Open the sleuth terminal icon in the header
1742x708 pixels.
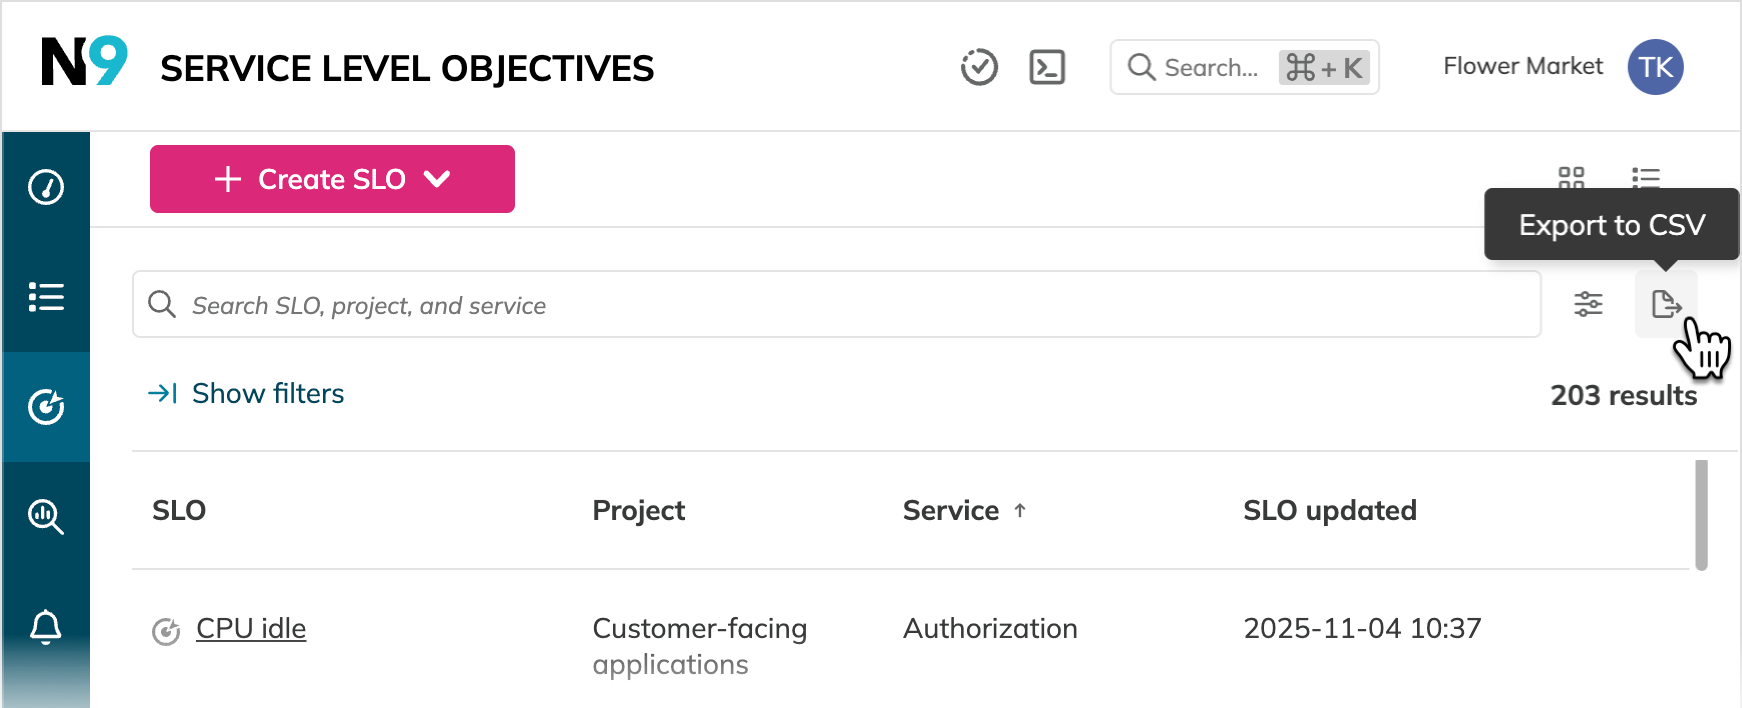pos(1047,67)
